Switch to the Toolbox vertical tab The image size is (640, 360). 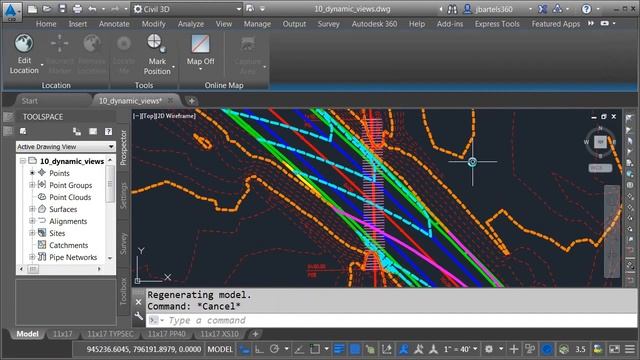coord(123,291)
